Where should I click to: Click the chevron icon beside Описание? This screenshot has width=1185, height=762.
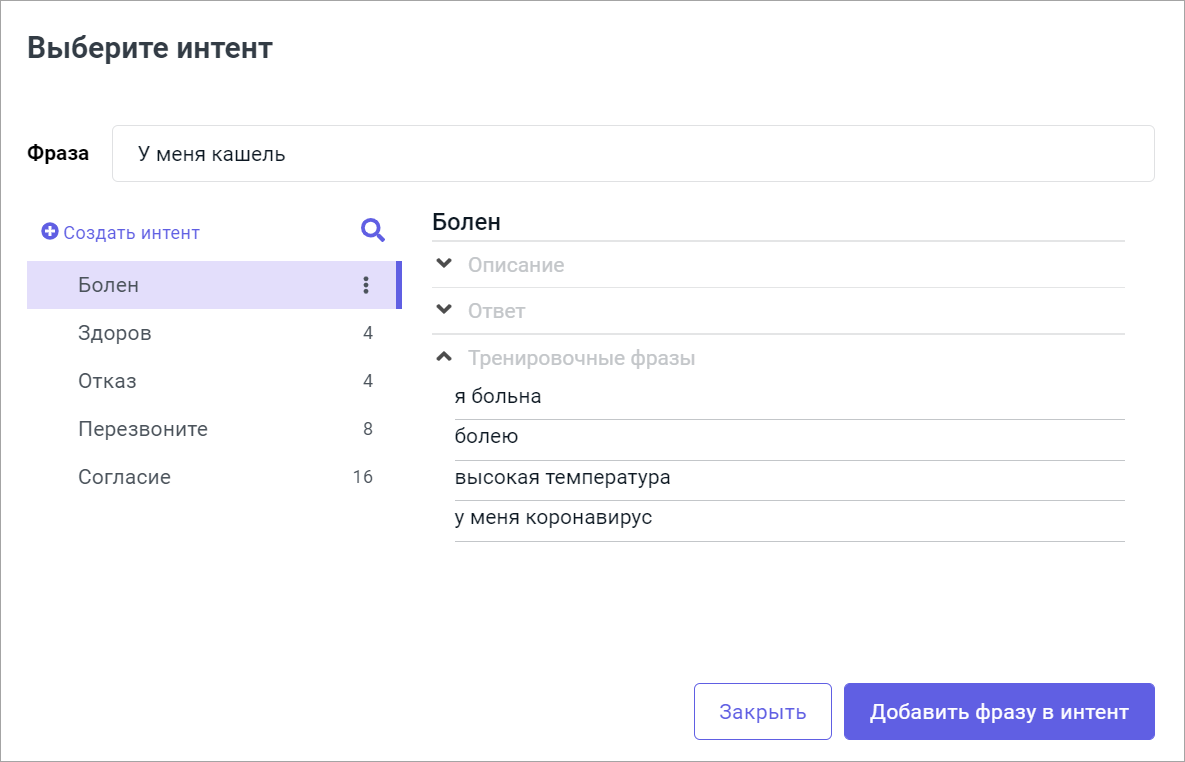(443, 264)
